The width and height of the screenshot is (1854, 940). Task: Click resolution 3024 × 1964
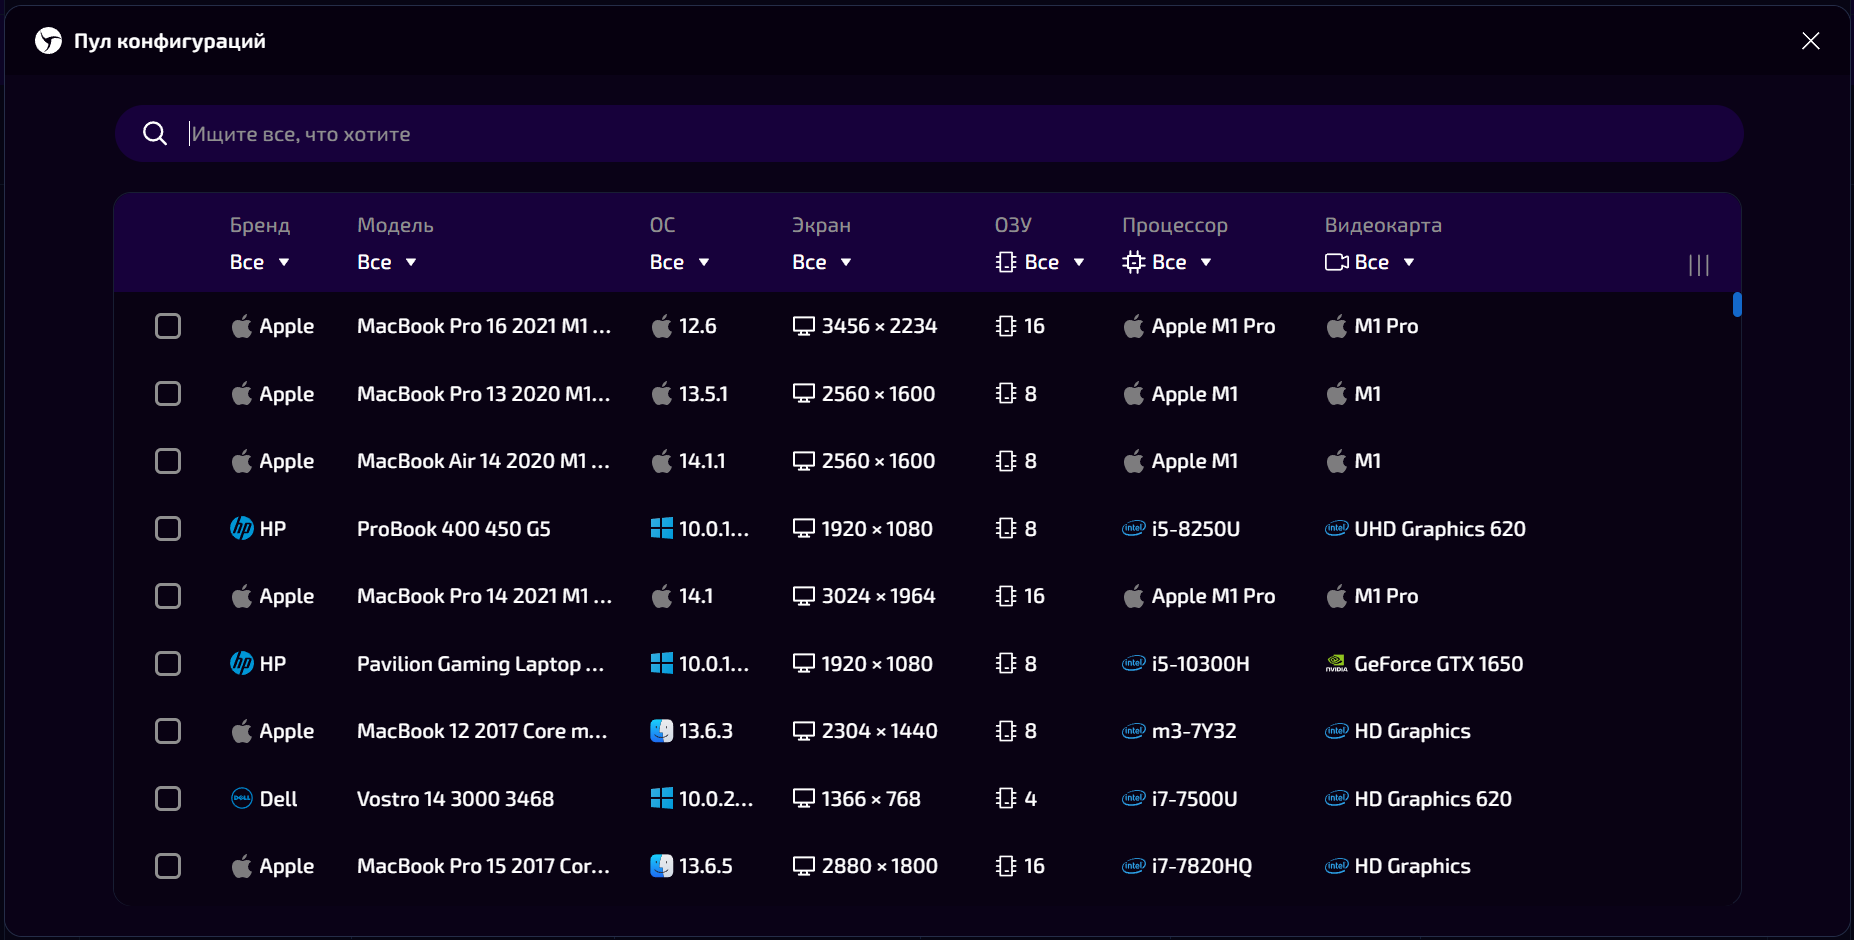[x=878, y=596]
